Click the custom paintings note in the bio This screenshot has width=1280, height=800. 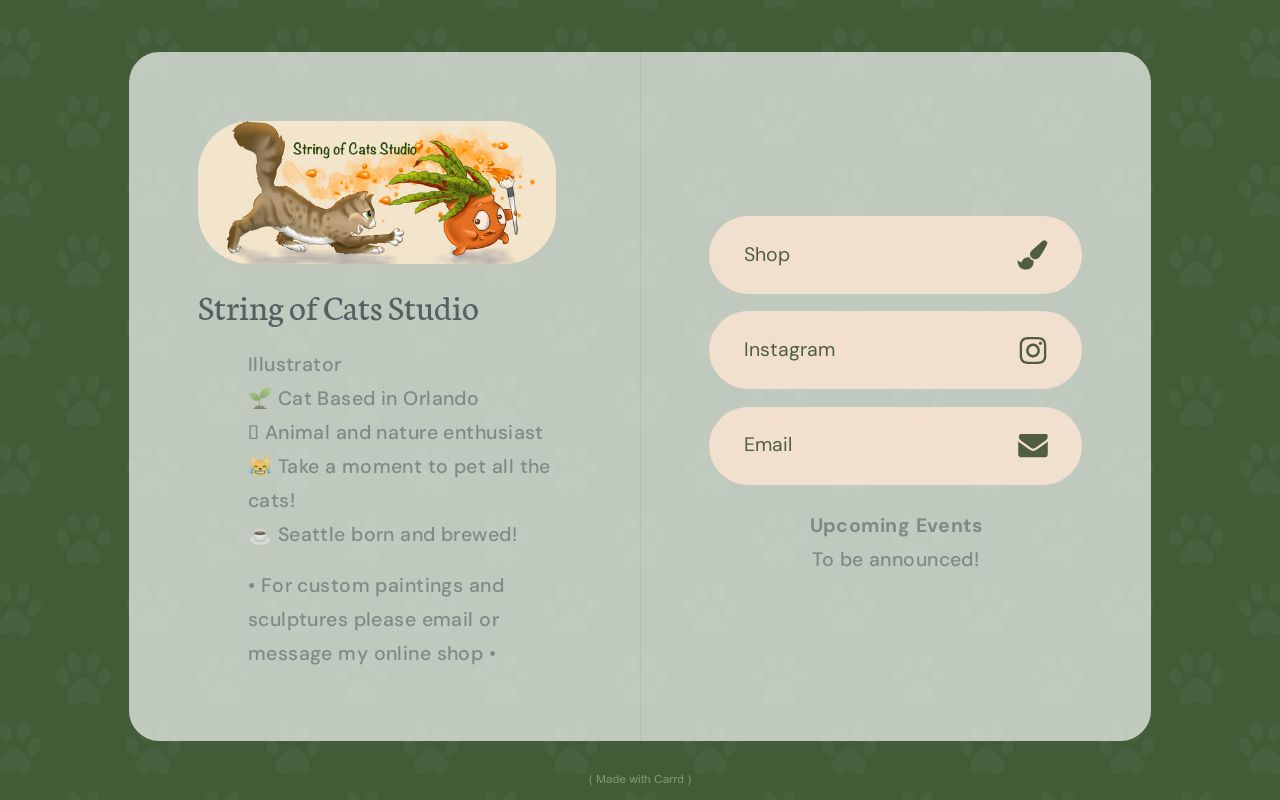pos(376,619)
